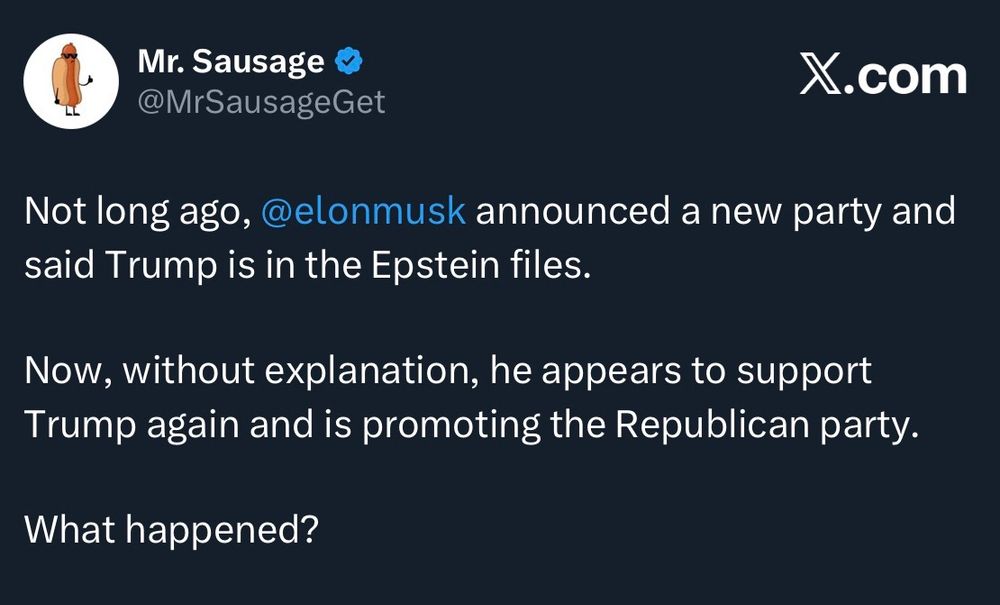Screen dimensions: 1000x605
Task: Click the word "support" in the tweet
Action: pos(805,371)
